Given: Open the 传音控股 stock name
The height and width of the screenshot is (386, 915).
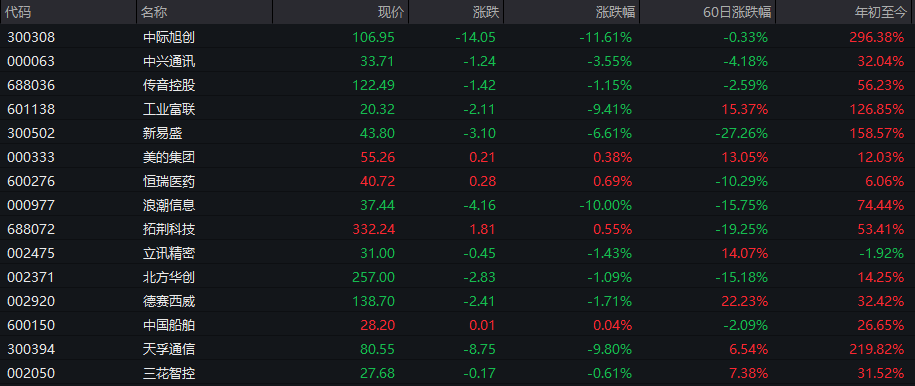Looking at the screenshot, I should 169,85.
